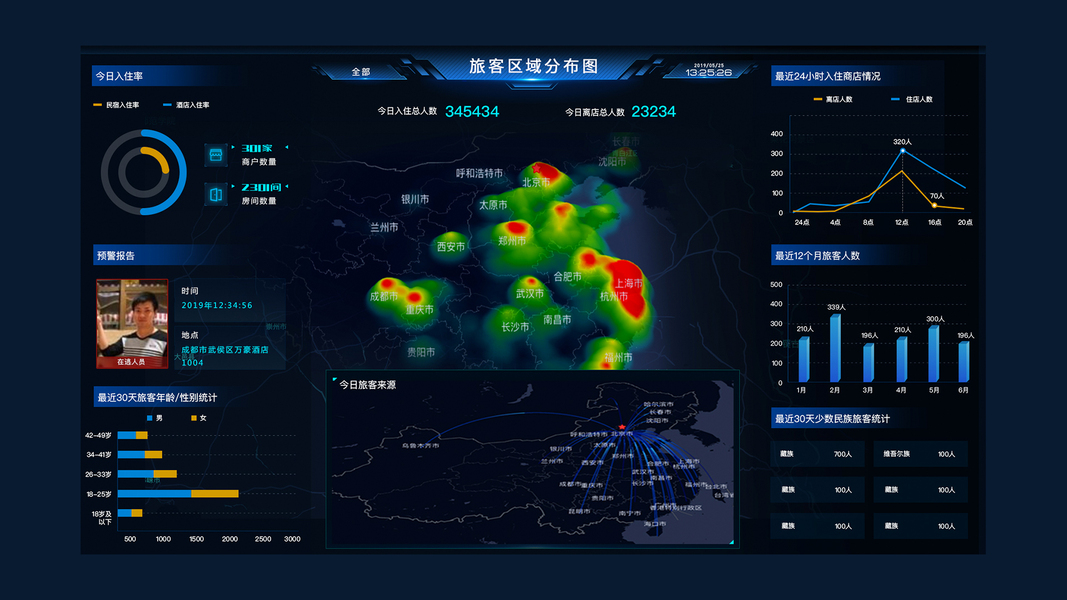Image resolution: width=1067 pixels, height=600 pixels.
Task: Open the 在逃人员 suspect photo
Action: (132, 324)
